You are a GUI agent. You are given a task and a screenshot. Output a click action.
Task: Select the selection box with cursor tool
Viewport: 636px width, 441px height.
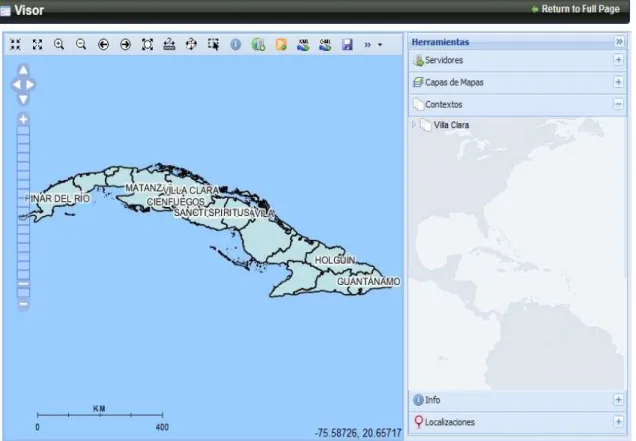[x=213, y=44]
